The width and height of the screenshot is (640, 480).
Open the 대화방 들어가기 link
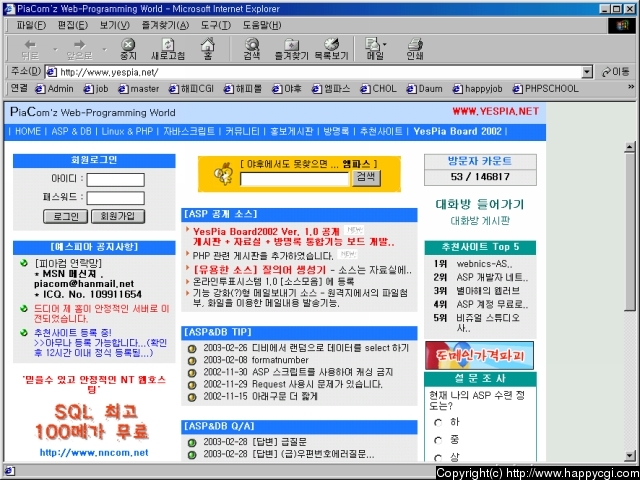tap(480, 204)
